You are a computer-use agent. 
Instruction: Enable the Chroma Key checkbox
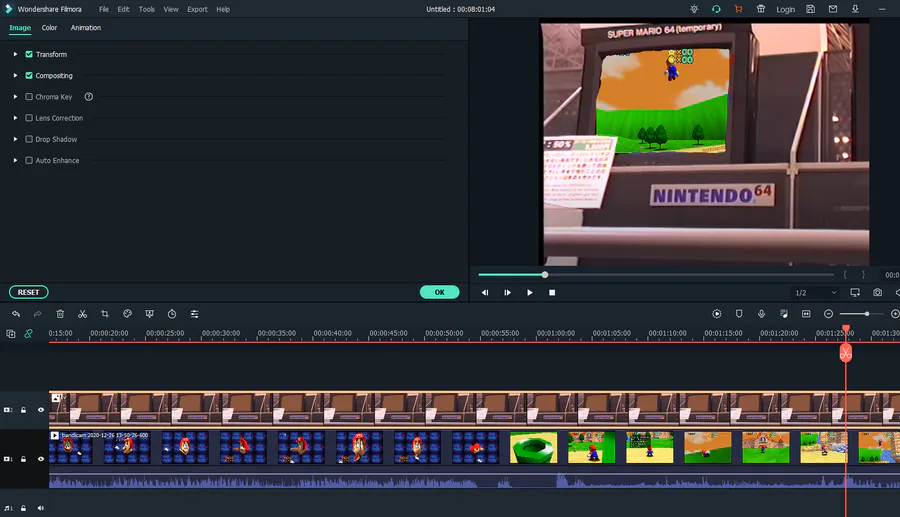click(29, 96)
